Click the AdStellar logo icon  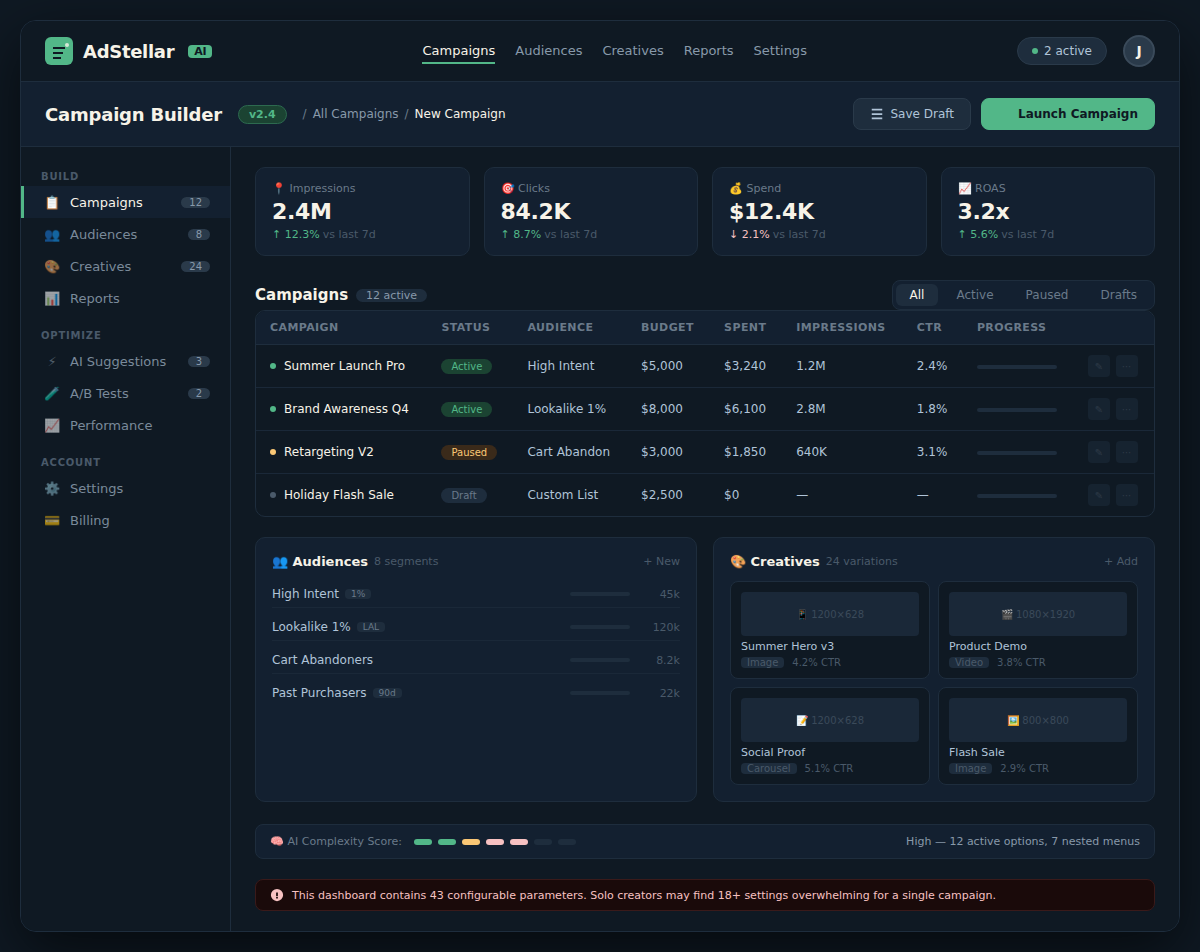coord(59,51)
